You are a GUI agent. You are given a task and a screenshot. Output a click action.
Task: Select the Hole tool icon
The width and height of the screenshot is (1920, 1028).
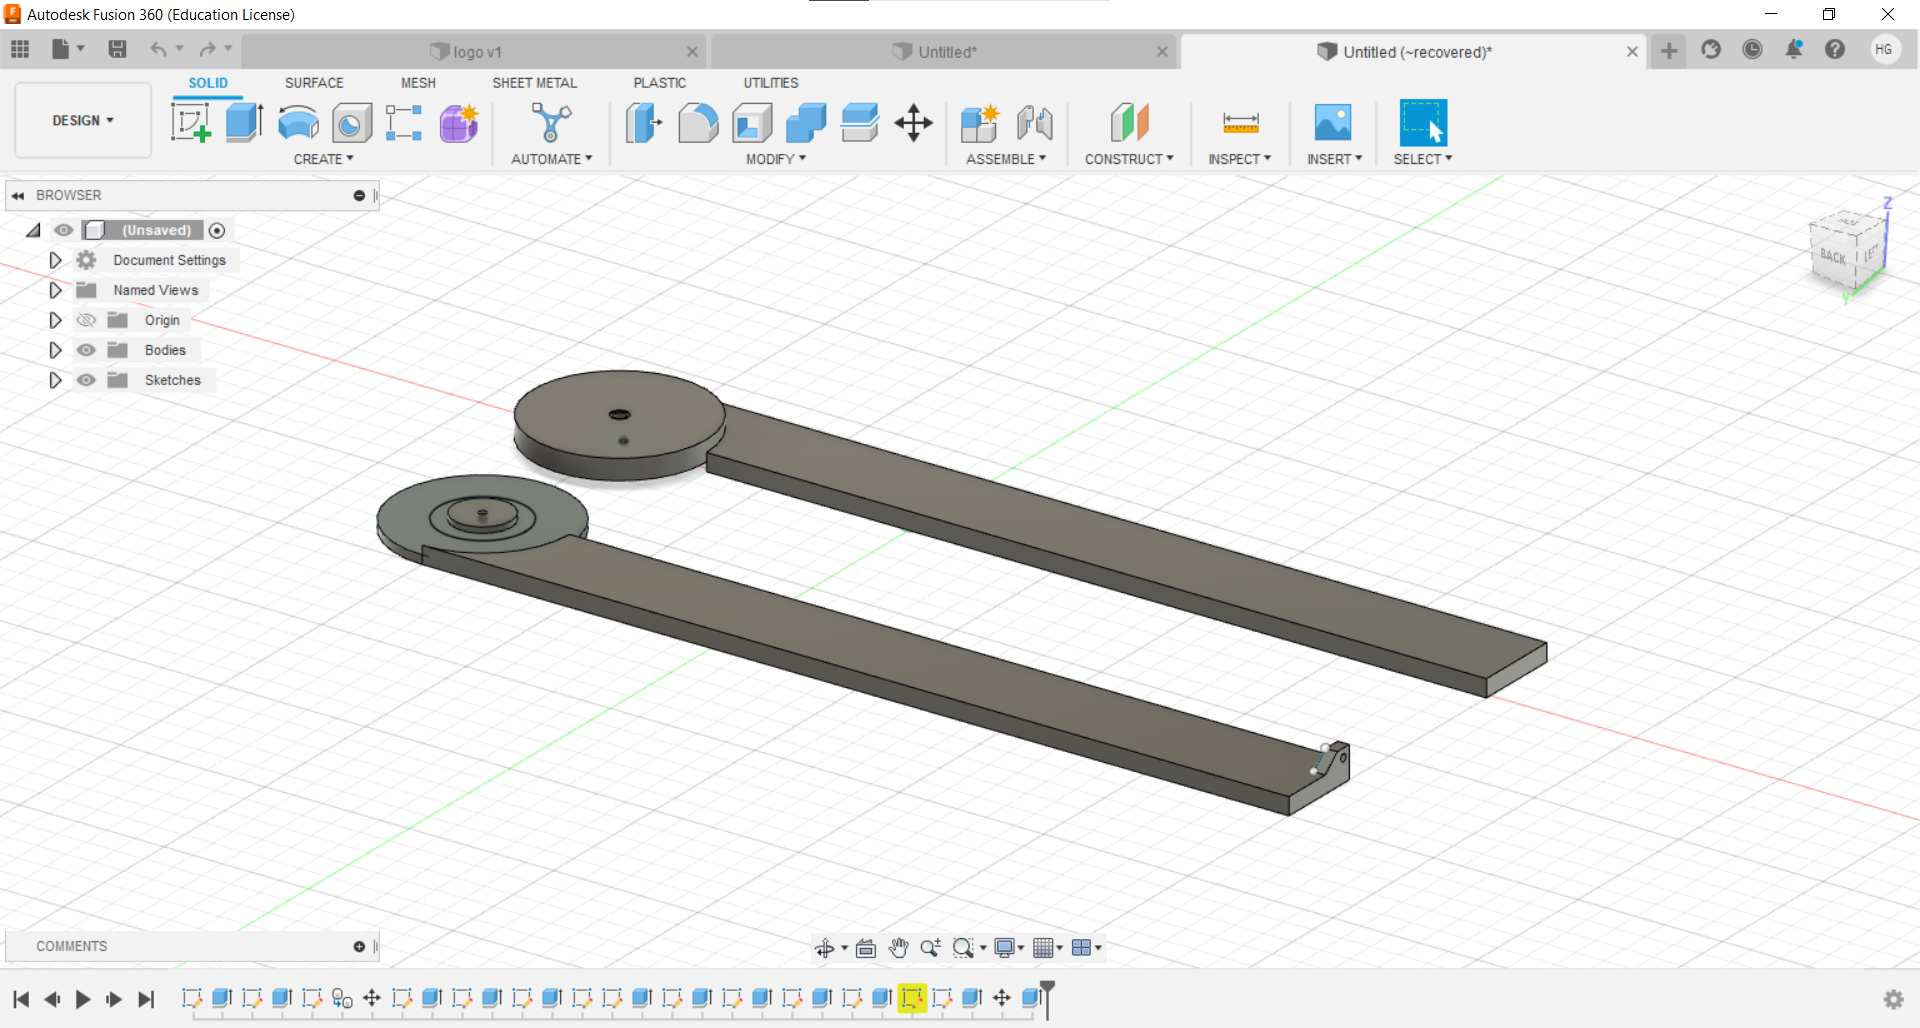(351, 123)
